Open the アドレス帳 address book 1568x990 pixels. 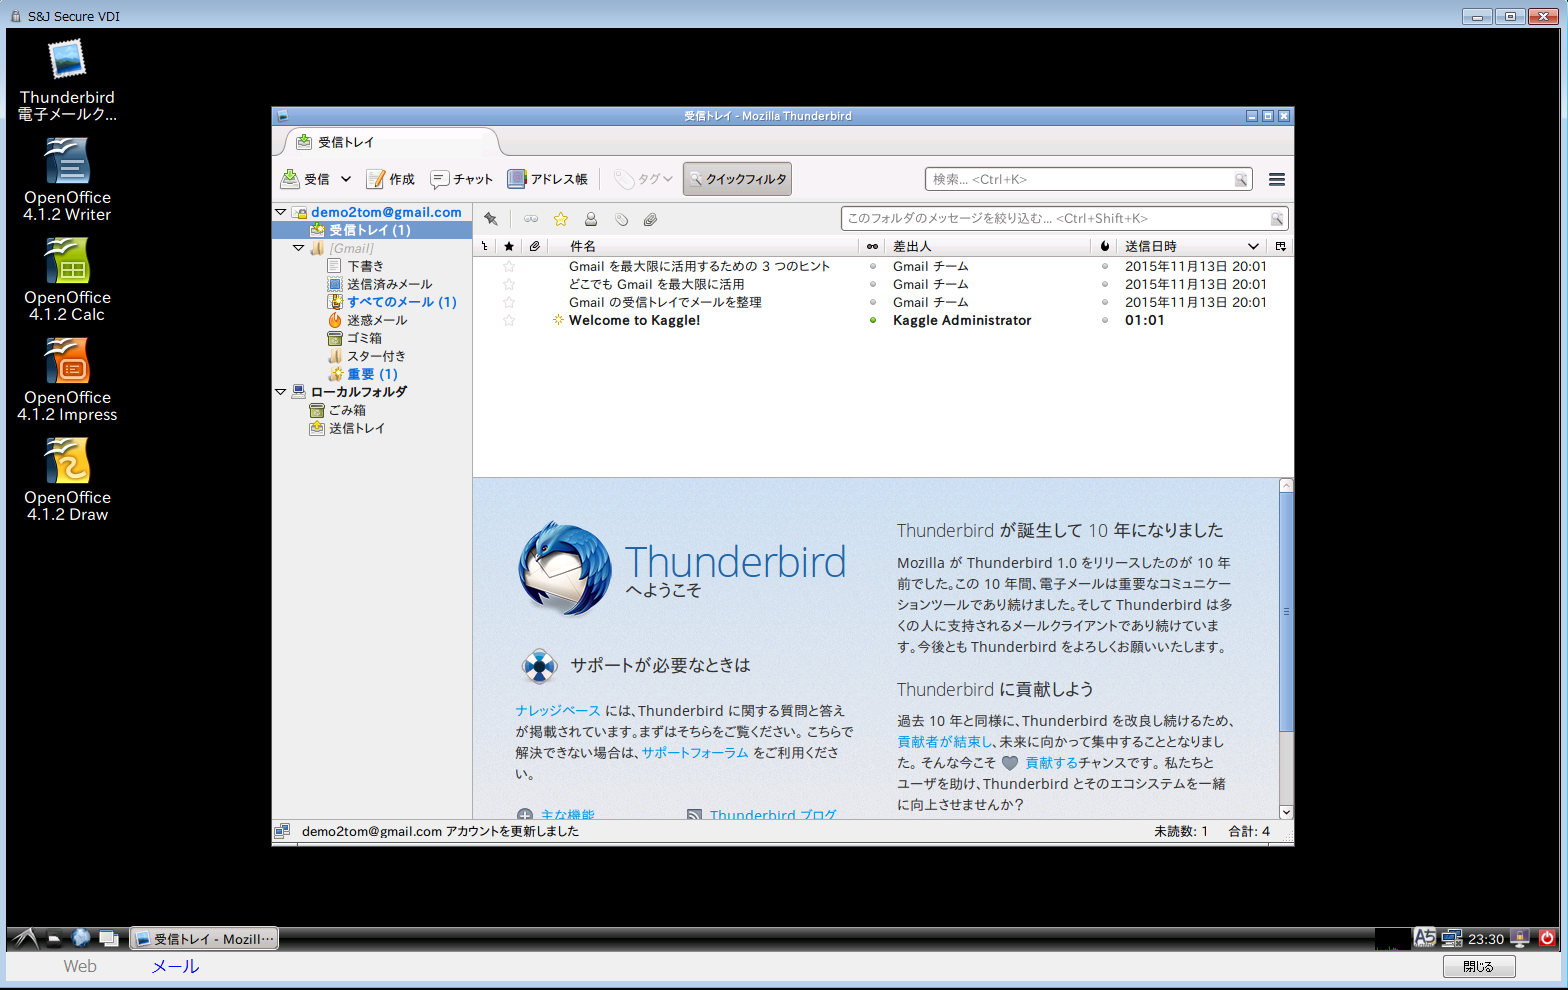coord(548,179)
